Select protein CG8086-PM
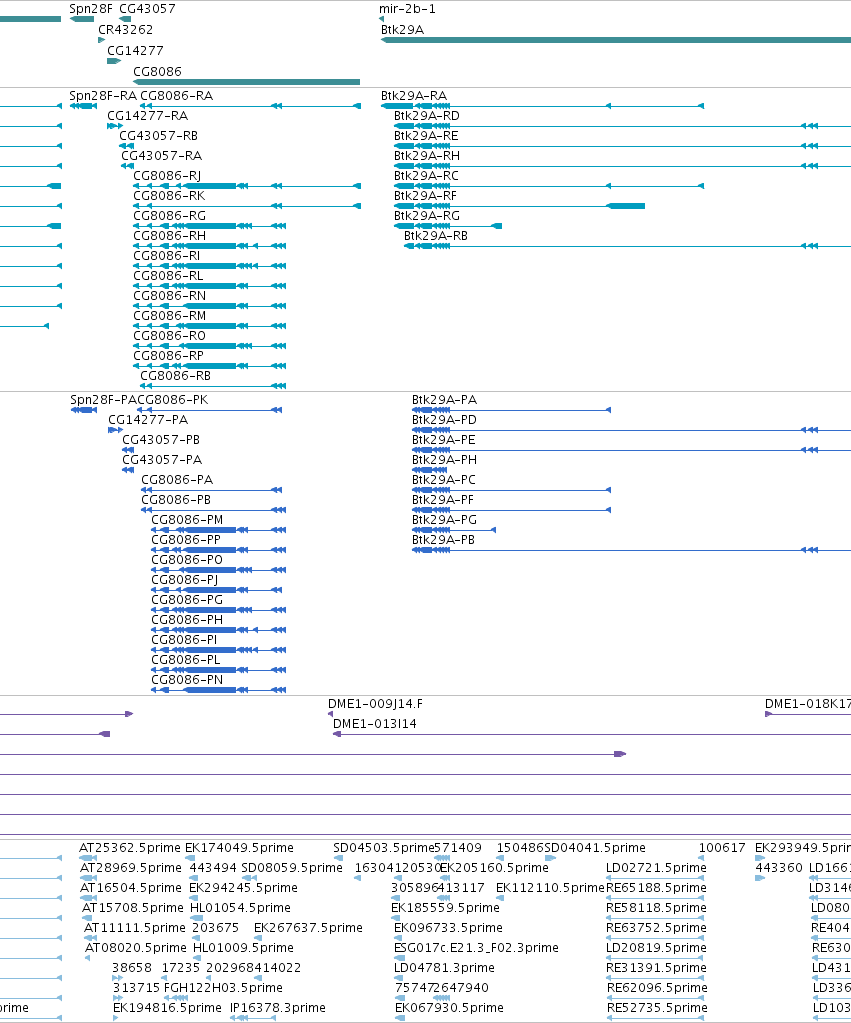 (187, 520)
